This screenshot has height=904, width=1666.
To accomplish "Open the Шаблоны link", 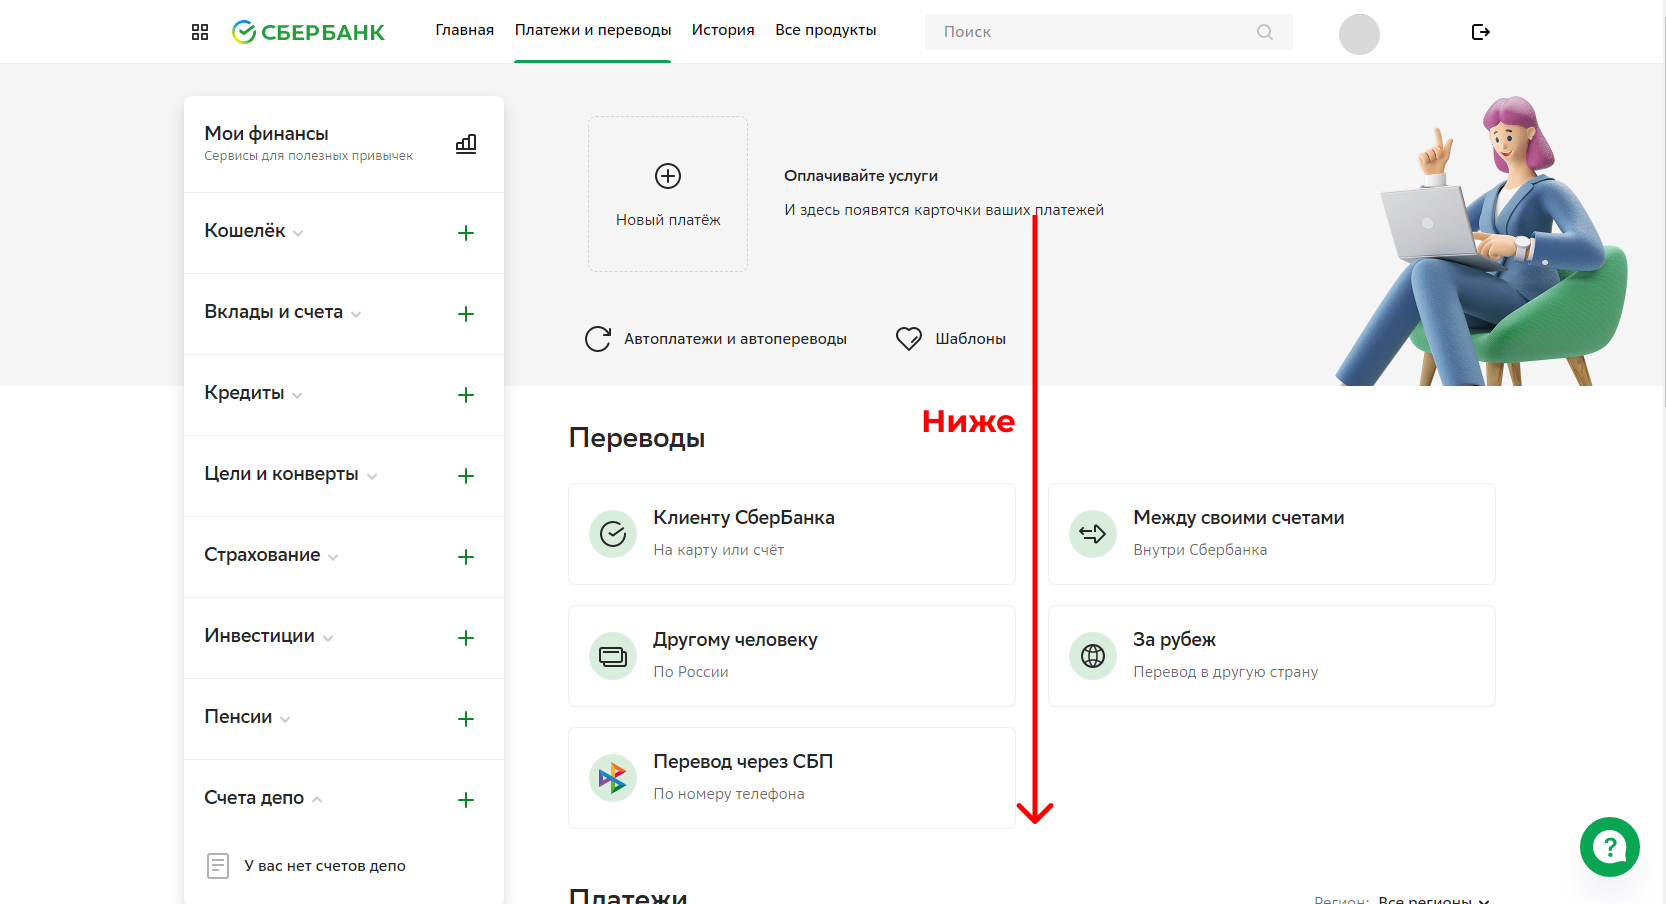I will pyautogui.click(x=970, y=339).
